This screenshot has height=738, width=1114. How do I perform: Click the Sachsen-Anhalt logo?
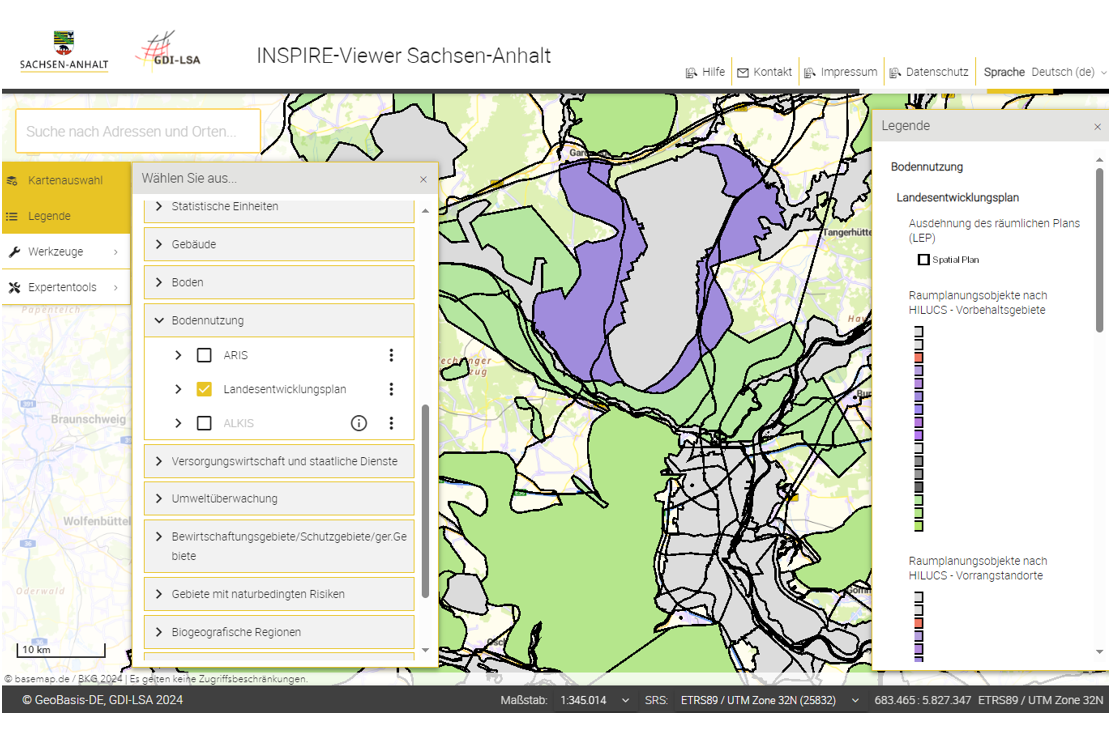tap(64, 52)
